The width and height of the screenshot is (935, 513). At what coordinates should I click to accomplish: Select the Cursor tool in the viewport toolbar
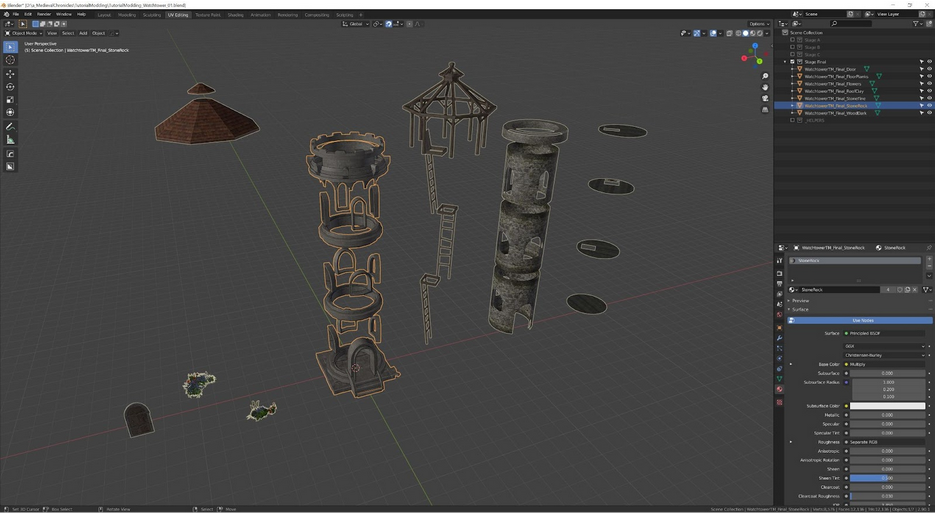pyautogui.click(x=10, y=60)
